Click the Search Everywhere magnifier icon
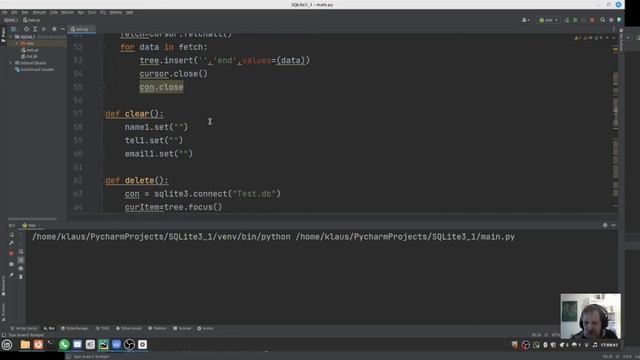This screenshot has height=360, width=640. click(x=602, y=20)
